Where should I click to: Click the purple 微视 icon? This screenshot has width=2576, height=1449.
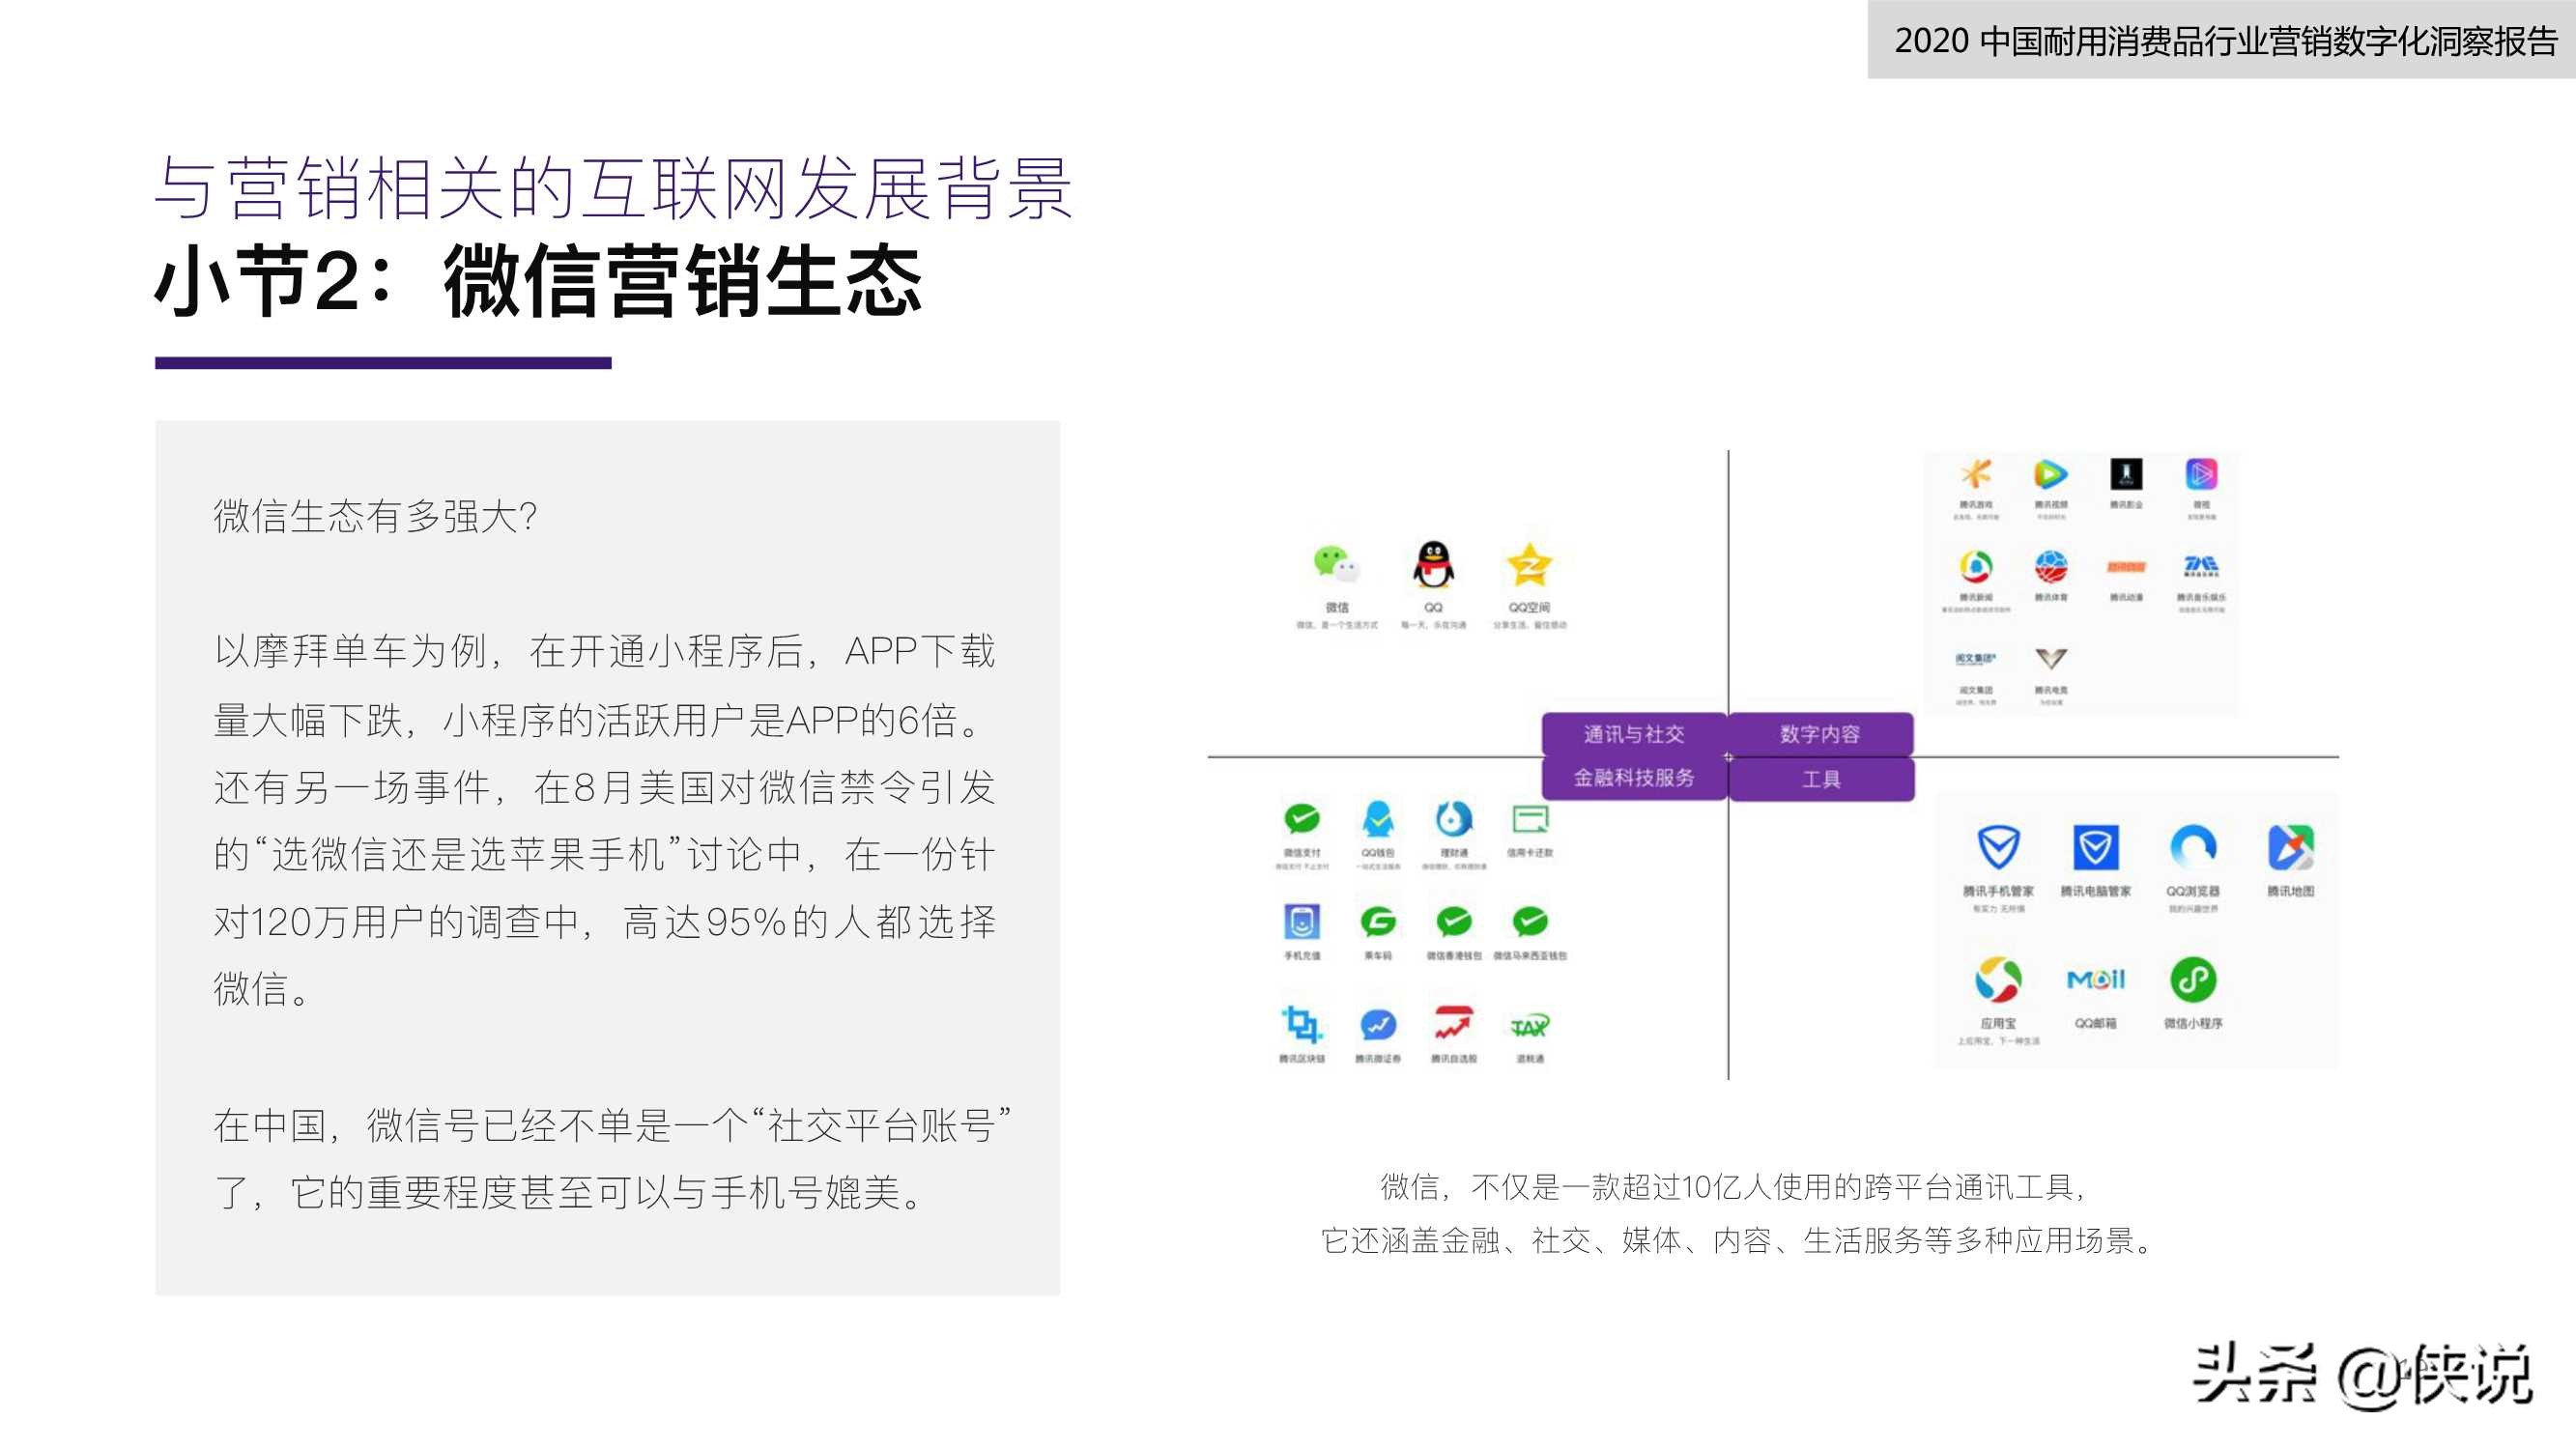click(x=2201, y=473)
